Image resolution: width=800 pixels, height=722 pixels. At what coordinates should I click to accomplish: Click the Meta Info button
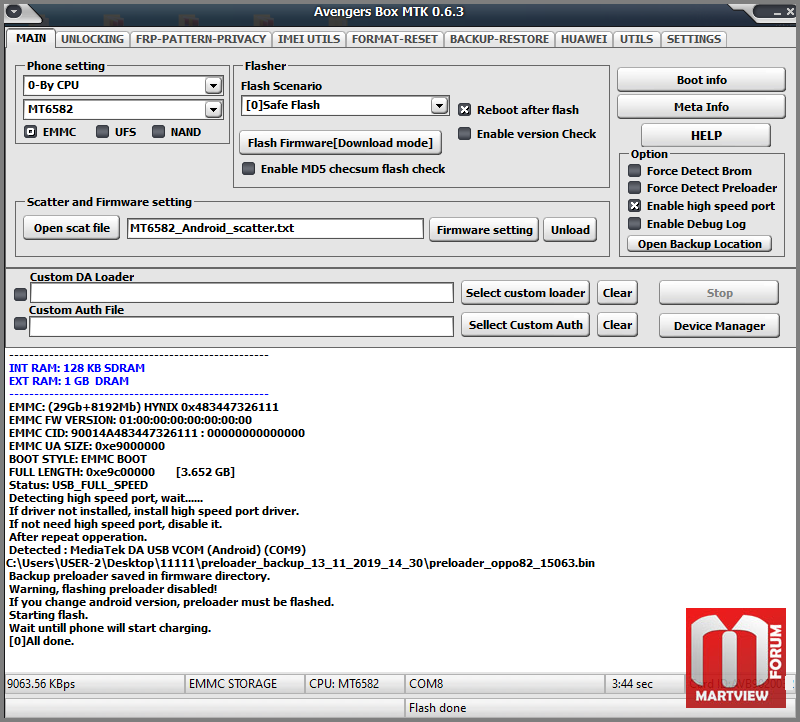(701, 107)
